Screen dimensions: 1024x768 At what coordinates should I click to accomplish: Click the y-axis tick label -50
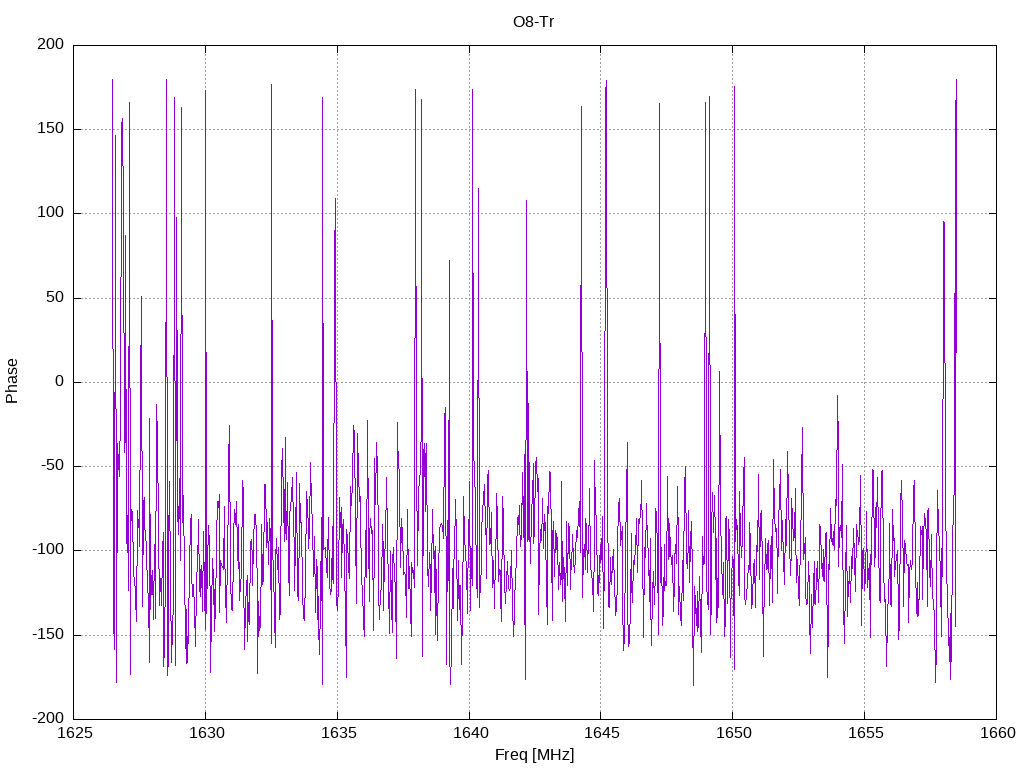point(53,466)
